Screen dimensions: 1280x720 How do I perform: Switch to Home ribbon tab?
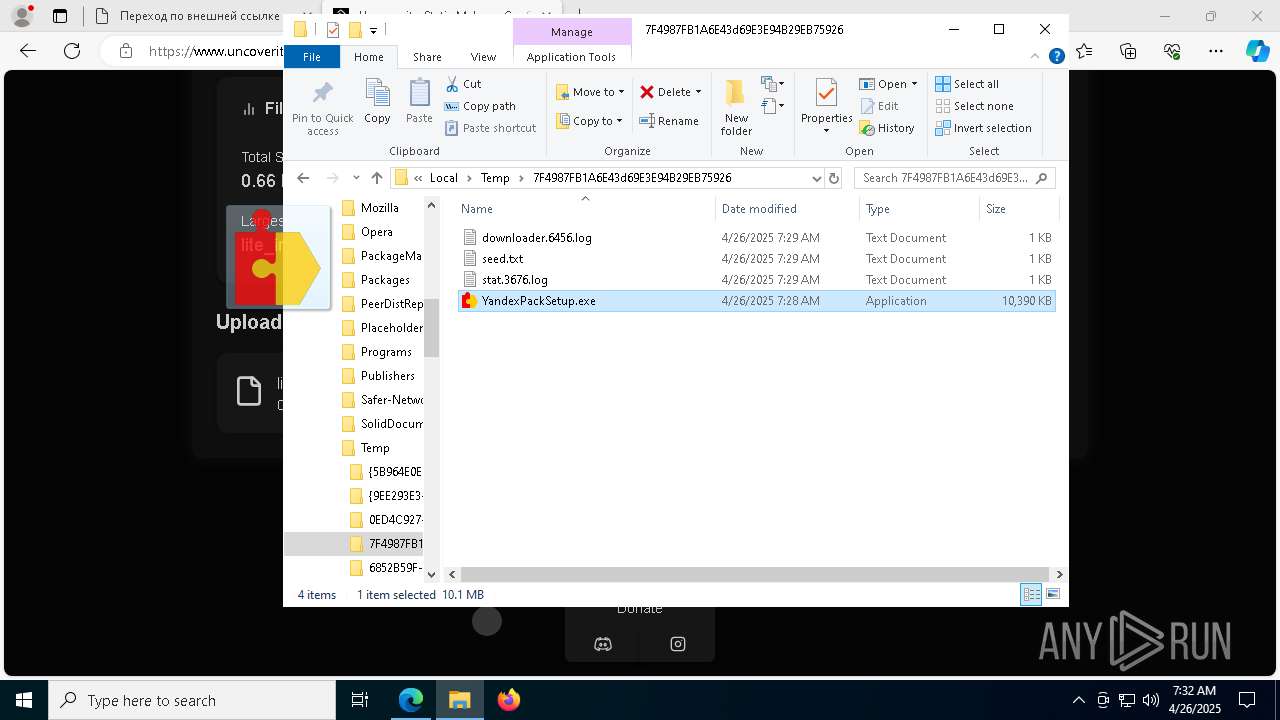coord(368,57)
